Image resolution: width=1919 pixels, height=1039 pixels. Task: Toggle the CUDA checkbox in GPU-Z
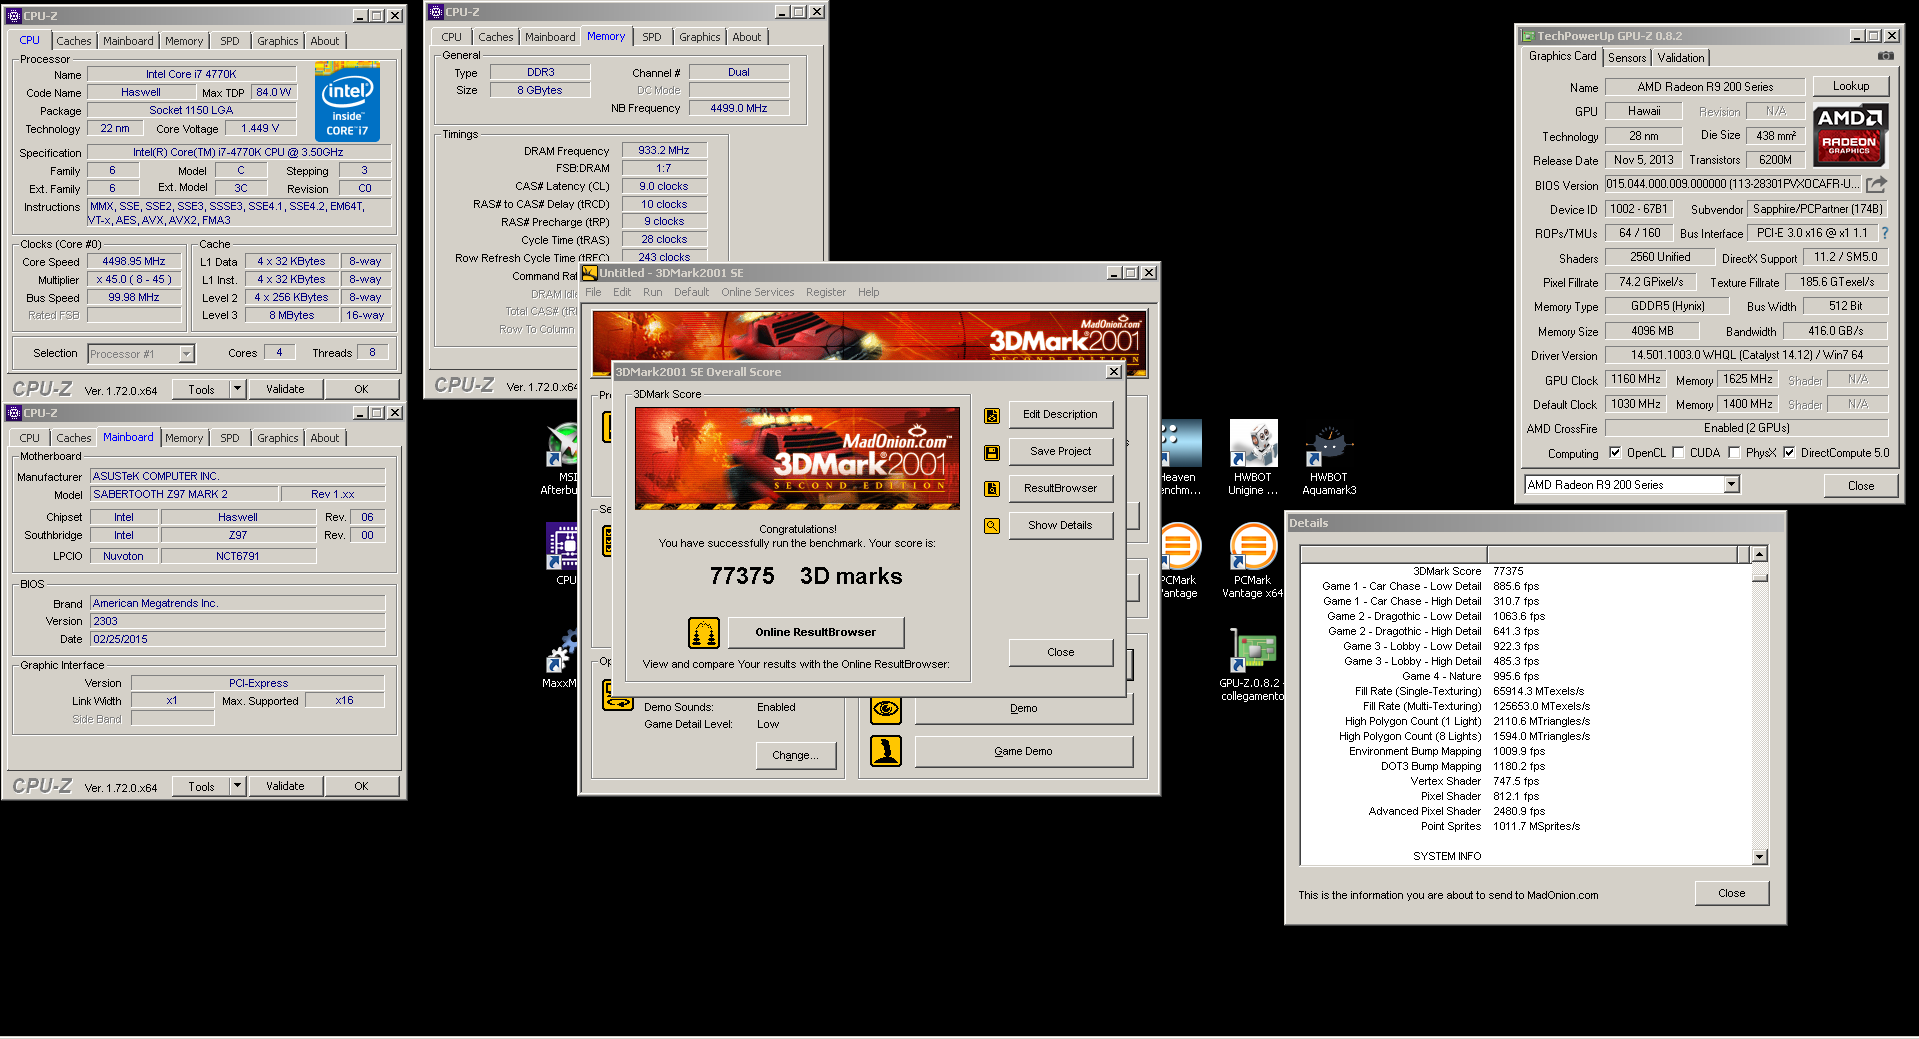click(x=1678, y=453)
